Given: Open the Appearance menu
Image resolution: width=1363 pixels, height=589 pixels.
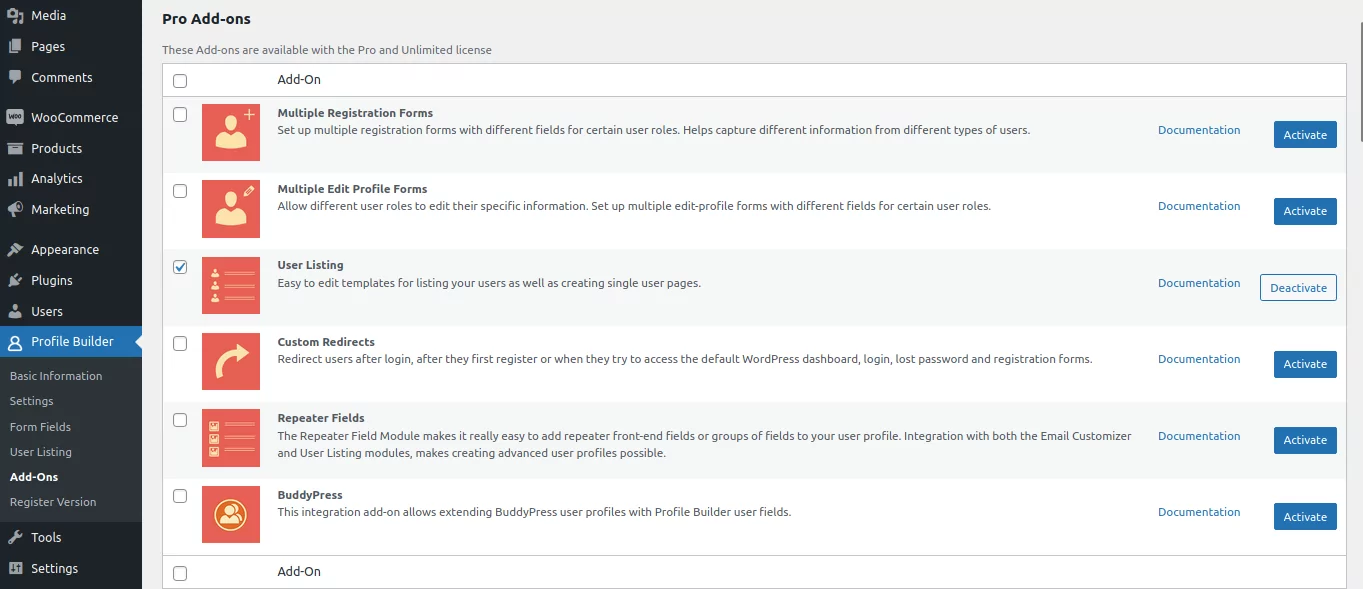Looking at the screenshot, I should click(64, 250).
